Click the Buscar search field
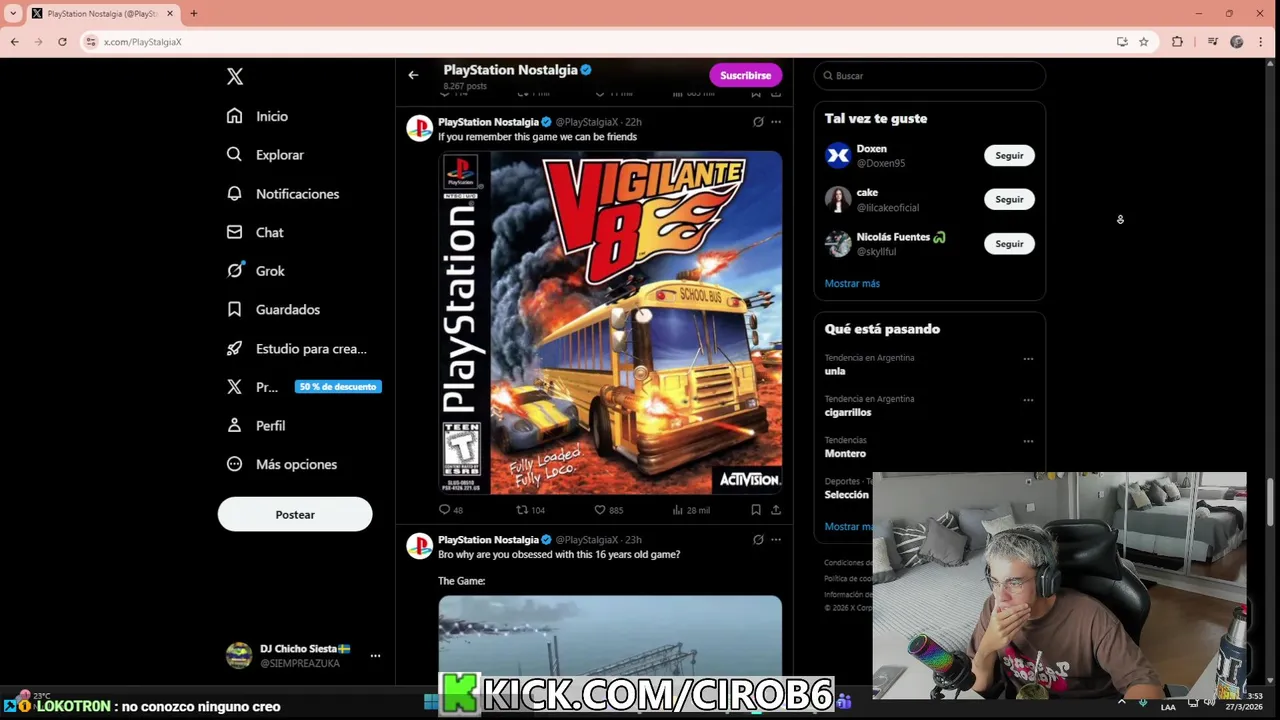Viewport: 1280px width, 720px height. [930, 75]
